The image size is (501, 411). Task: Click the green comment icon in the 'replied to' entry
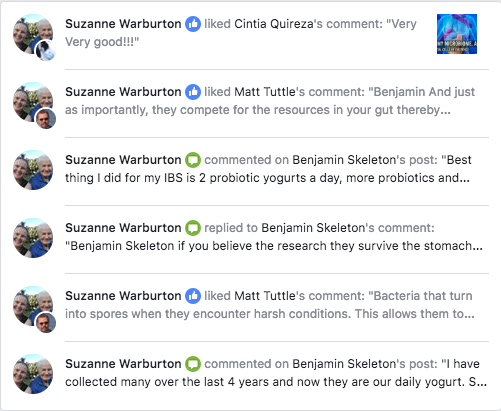[193, 228]
